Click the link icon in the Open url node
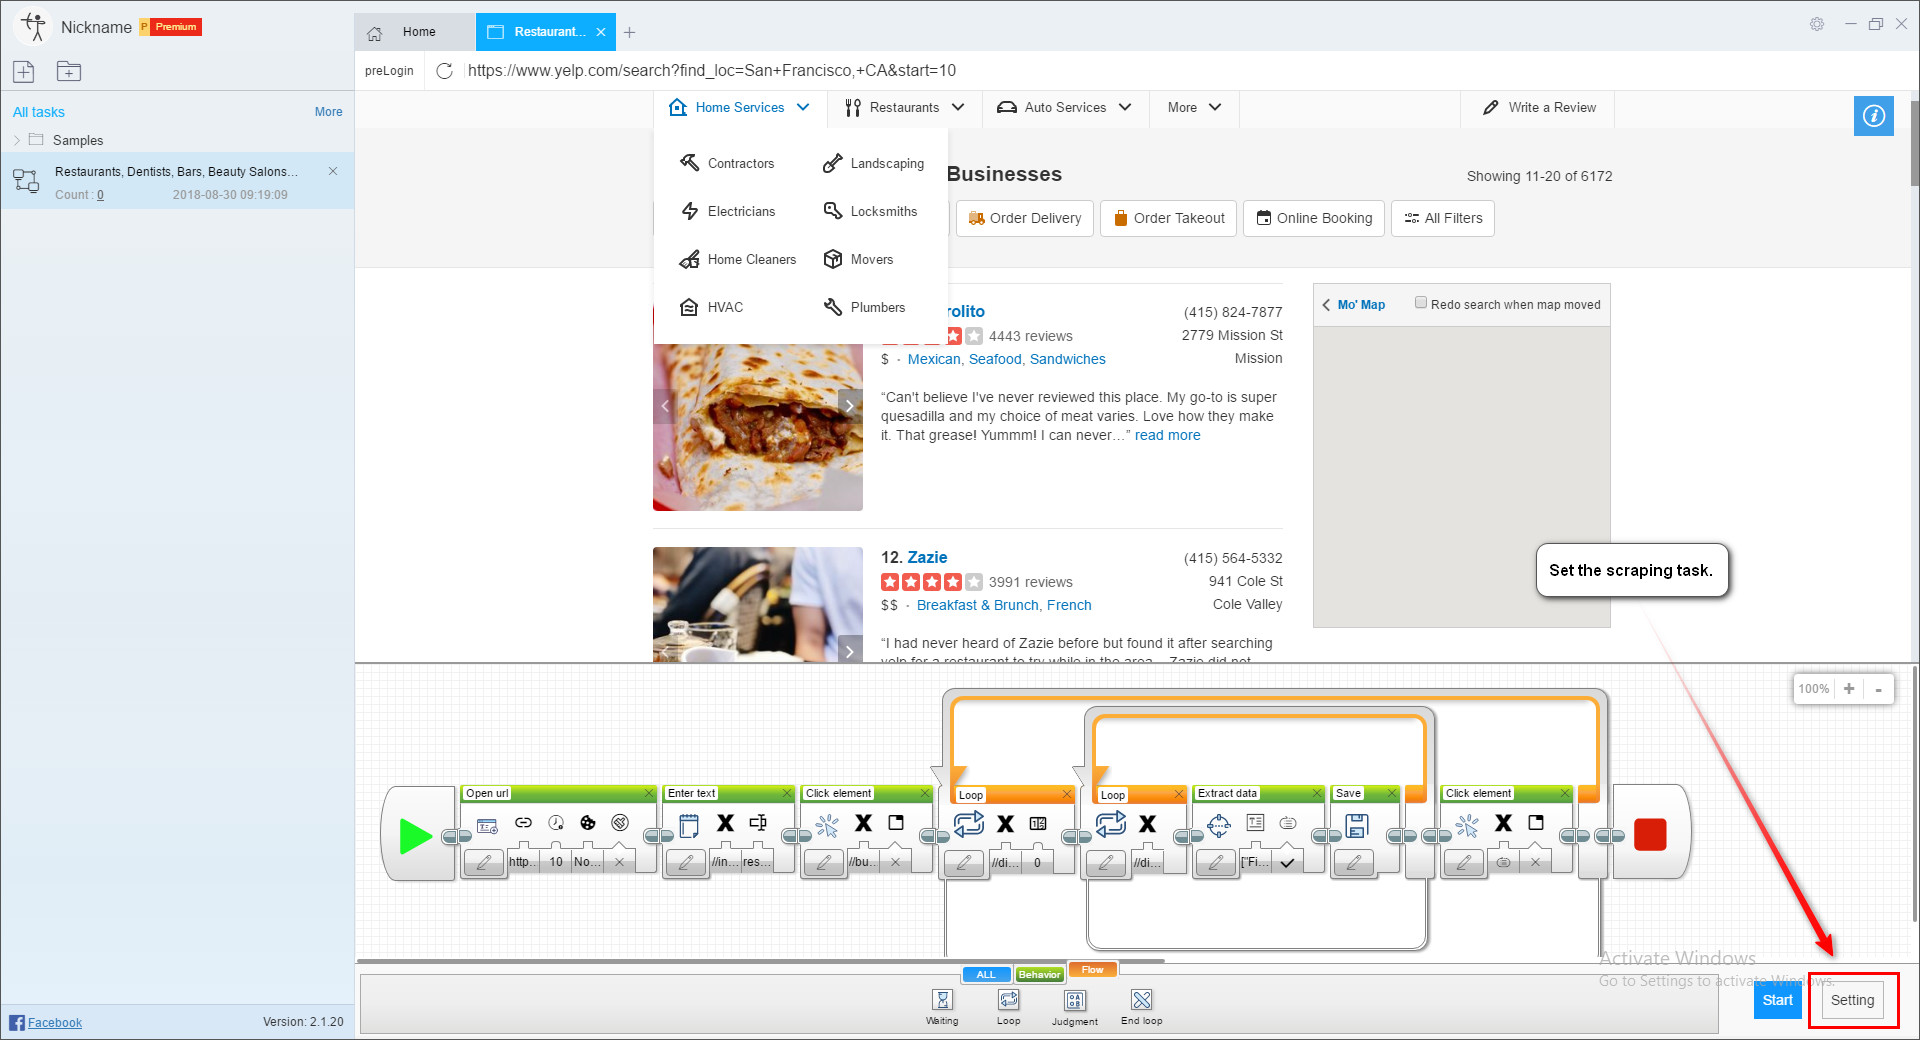 (523, 823)
